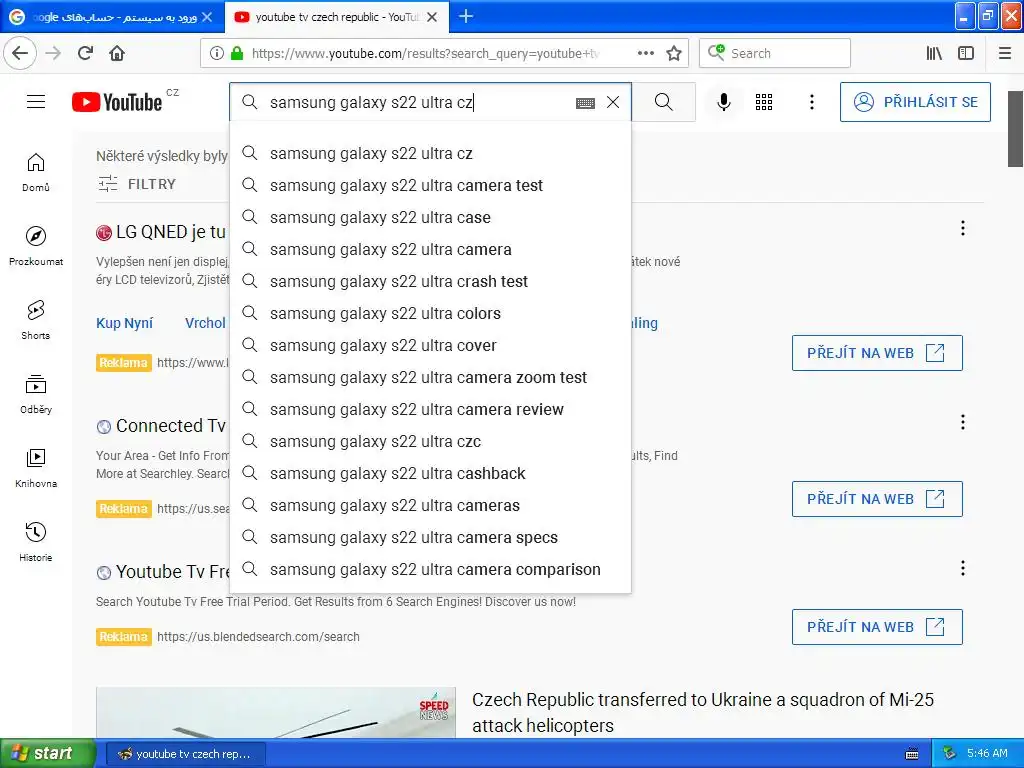Viewport: 1024px width, 768px height.
Task: Open the YouTube apps grid
Action: pyautogui.click(x=763, y=102)
